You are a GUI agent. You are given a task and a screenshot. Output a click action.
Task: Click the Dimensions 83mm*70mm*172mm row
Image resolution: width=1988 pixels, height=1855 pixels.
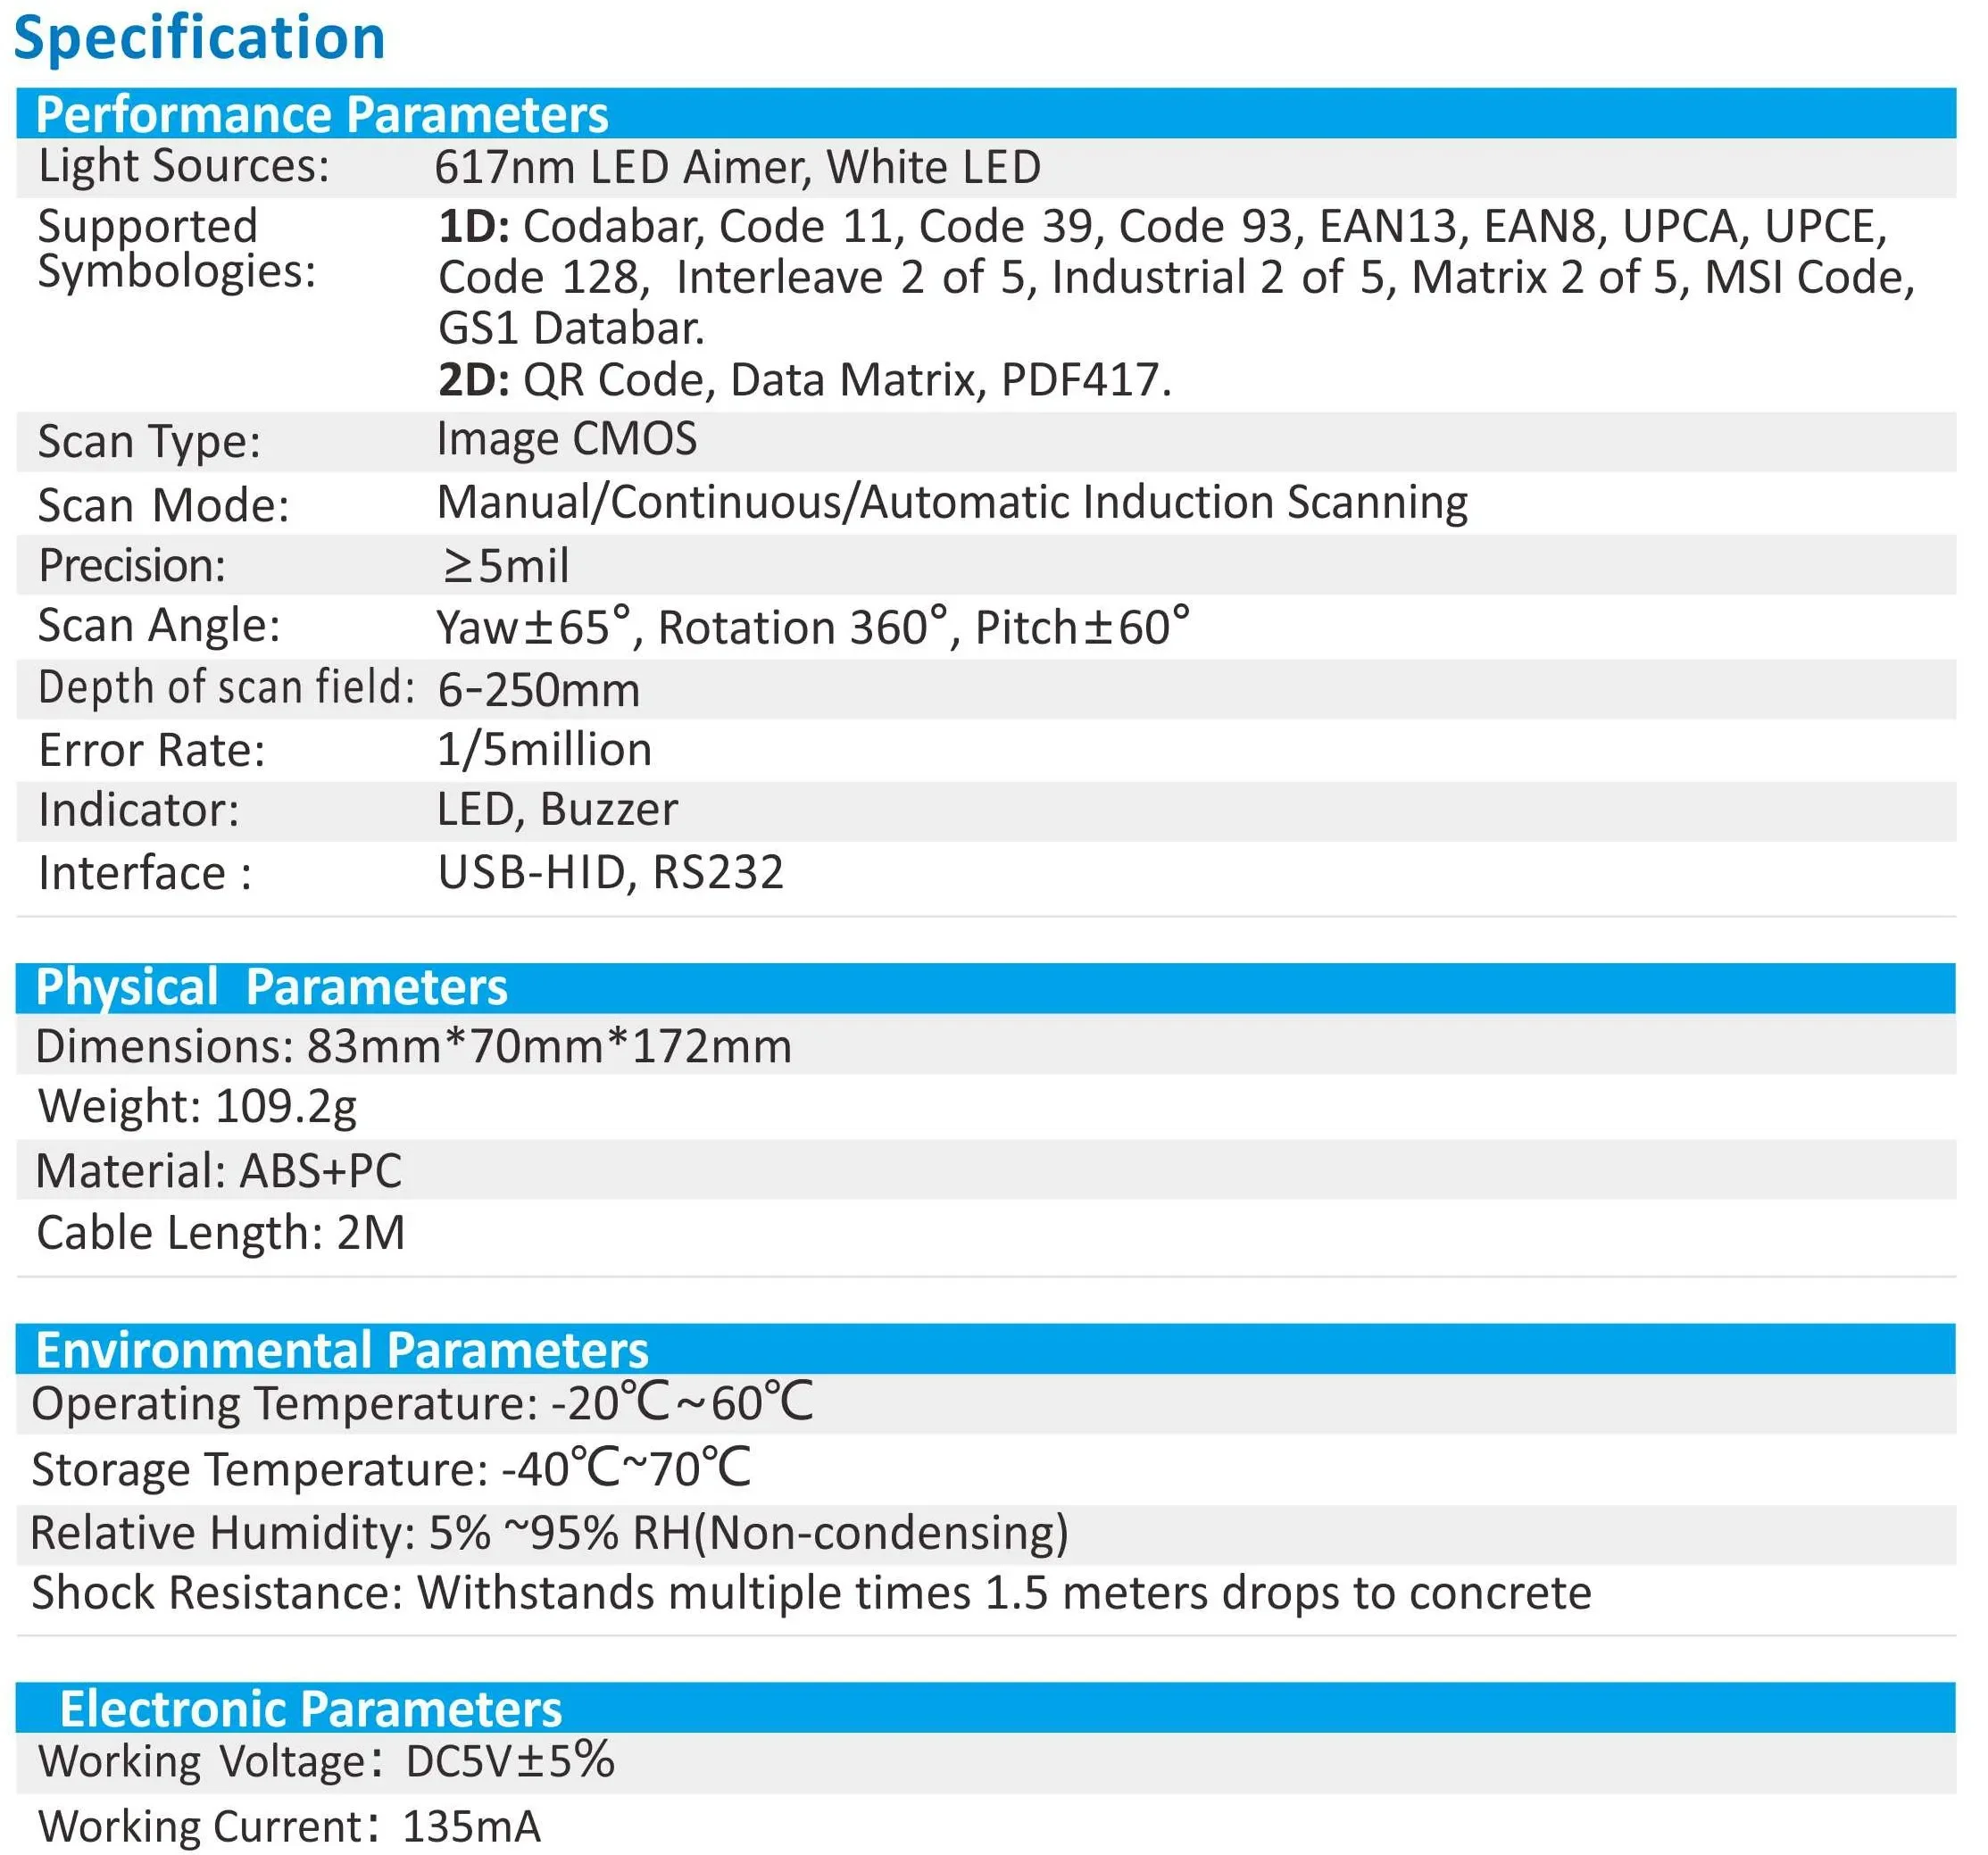point(413,1046)
